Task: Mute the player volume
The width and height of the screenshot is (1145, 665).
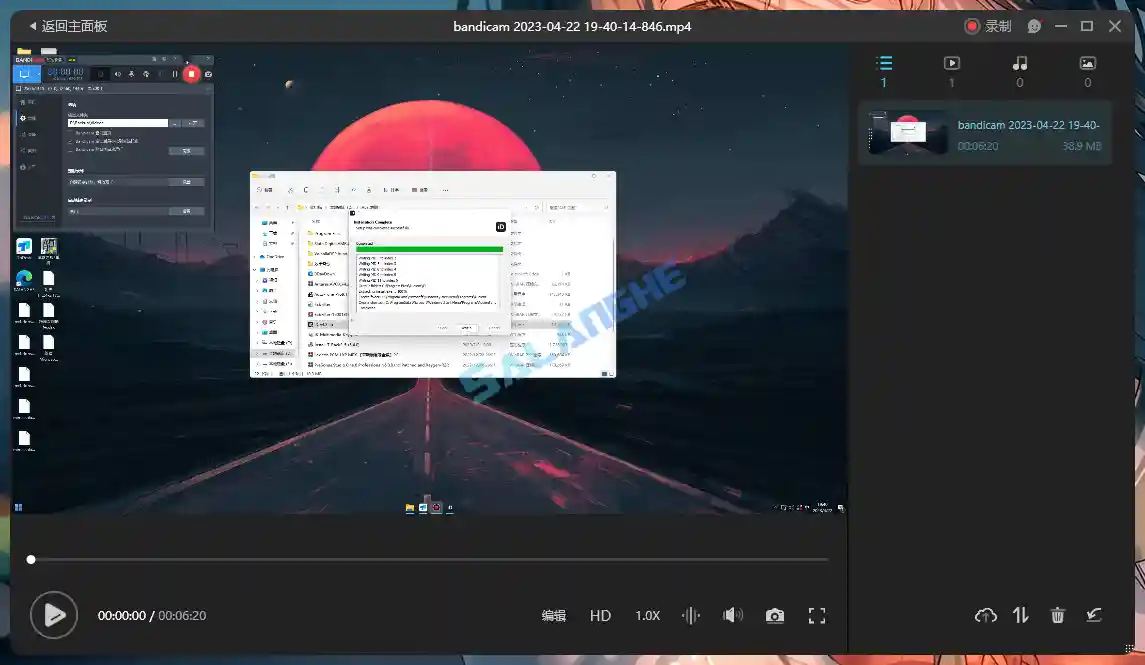Action: tap(732, 615)
